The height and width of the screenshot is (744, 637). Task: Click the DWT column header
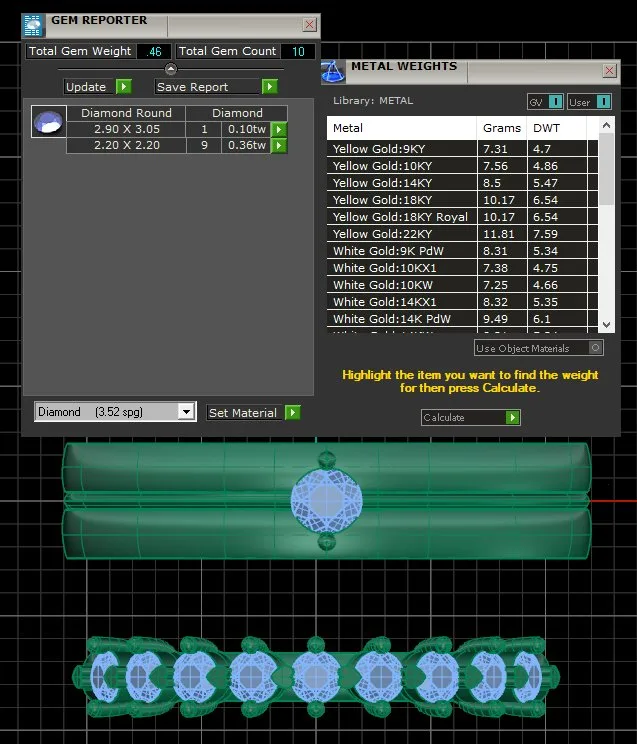click(x=557, y=128)
